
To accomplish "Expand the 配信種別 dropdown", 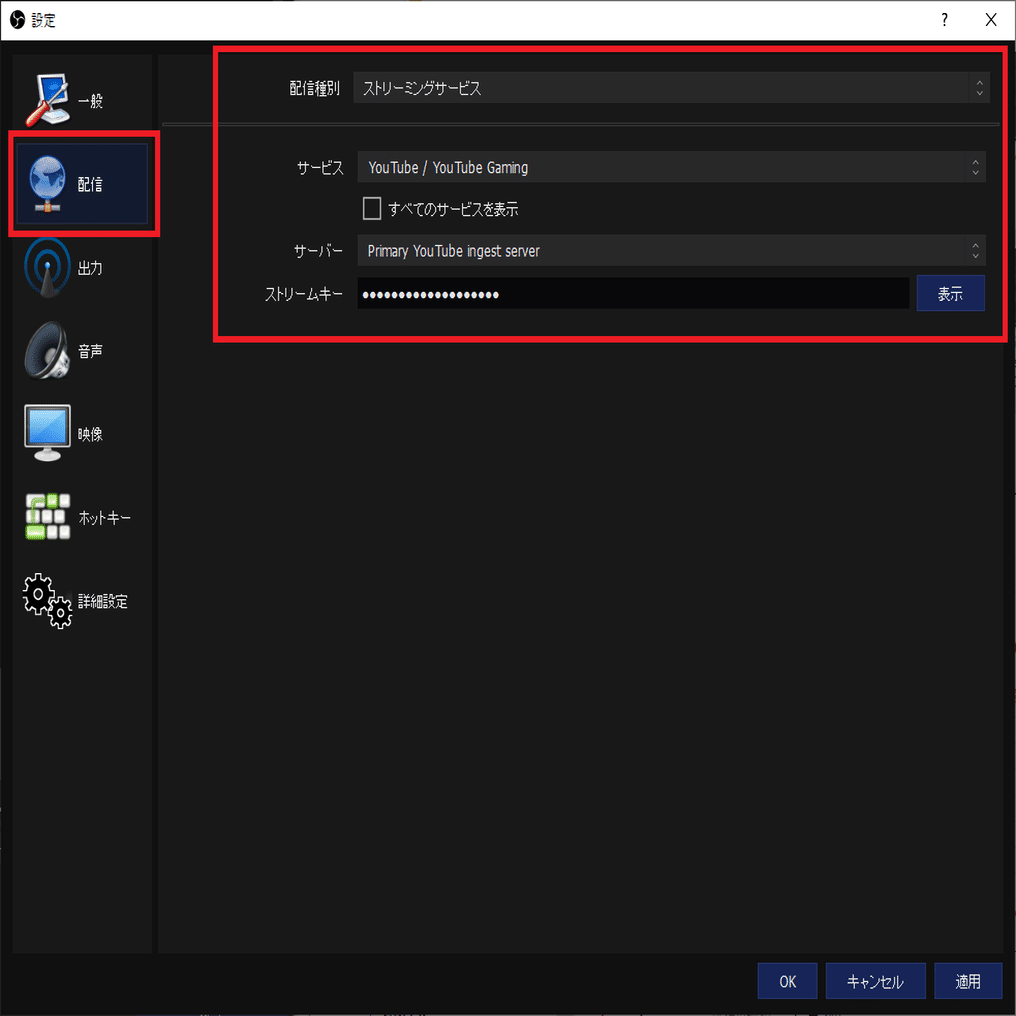I will point(671,87).
